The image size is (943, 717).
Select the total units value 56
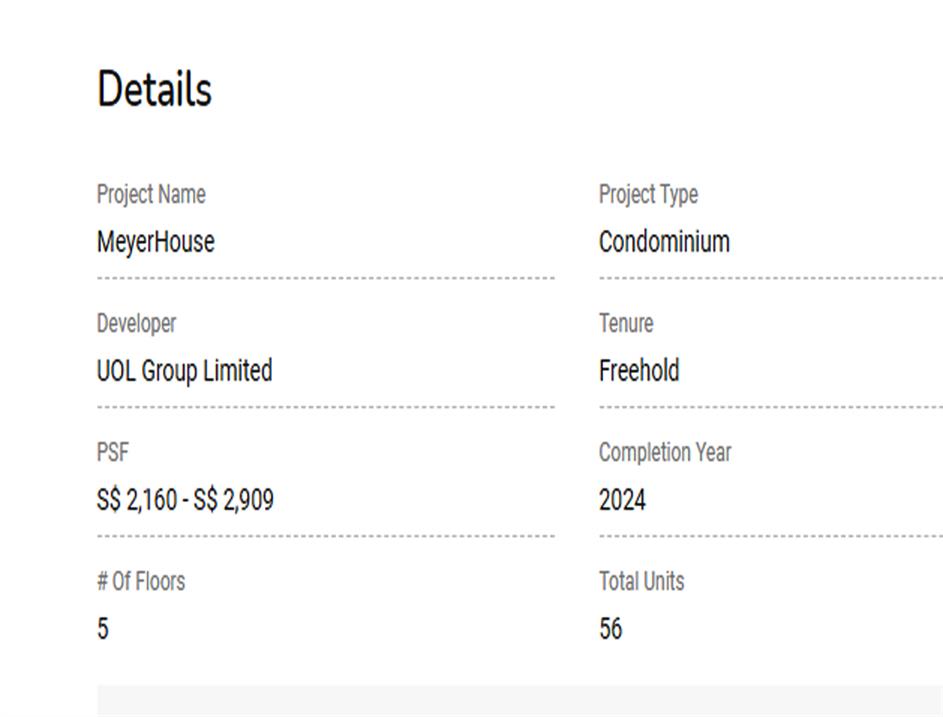(x=610, y=629)
